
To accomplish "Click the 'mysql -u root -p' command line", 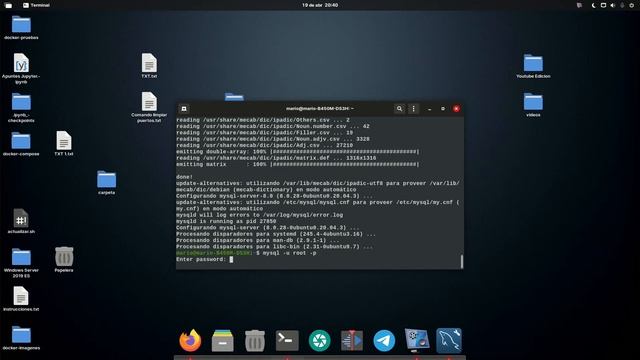I will point(289,253).
